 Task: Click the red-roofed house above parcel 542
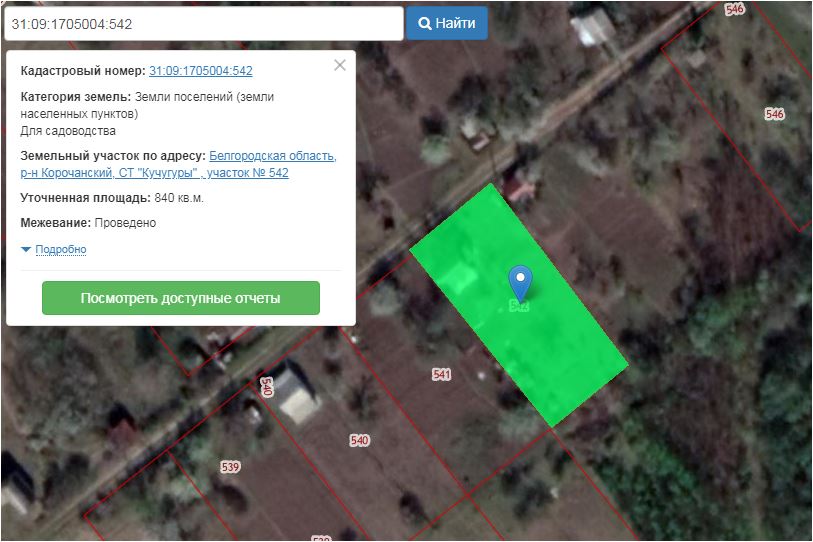pyautogui.click(x=520, y=187)
